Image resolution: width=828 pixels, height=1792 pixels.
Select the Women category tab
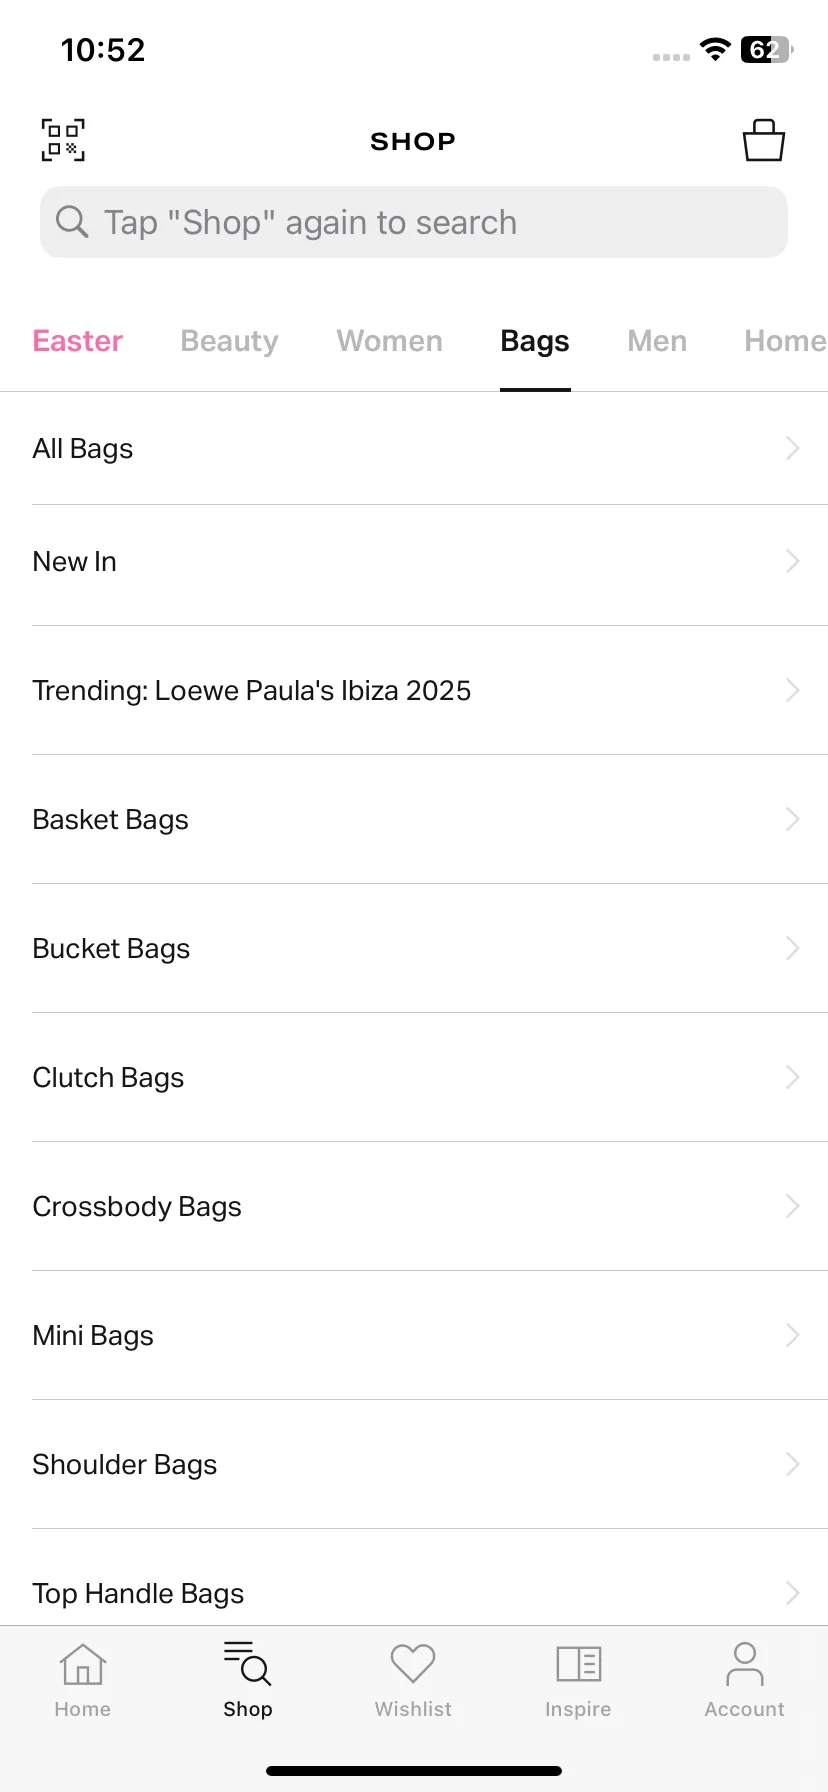click(390, 341)
